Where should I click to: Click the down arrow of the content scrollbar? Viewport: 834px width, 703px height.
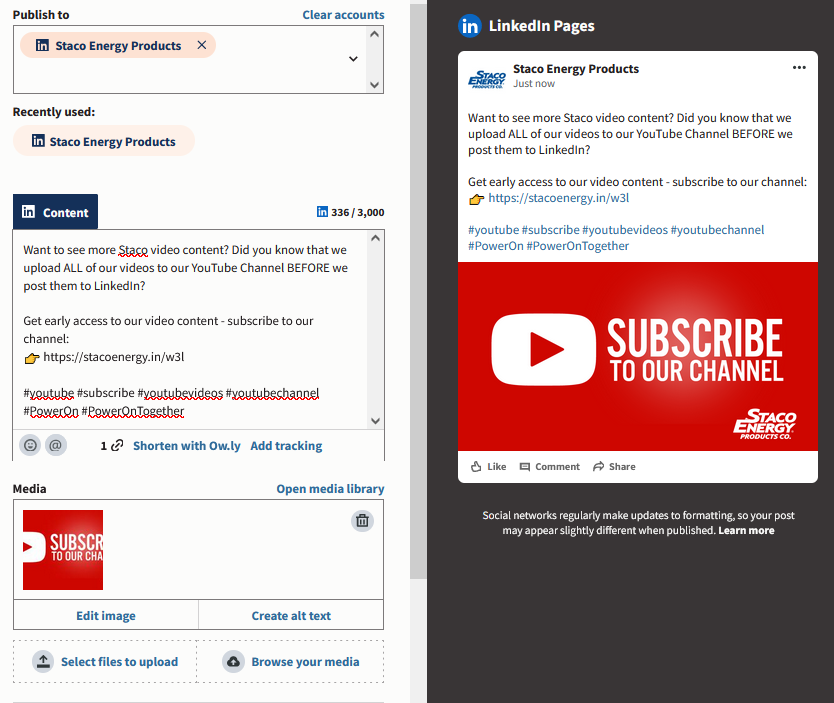click(376, 421)
